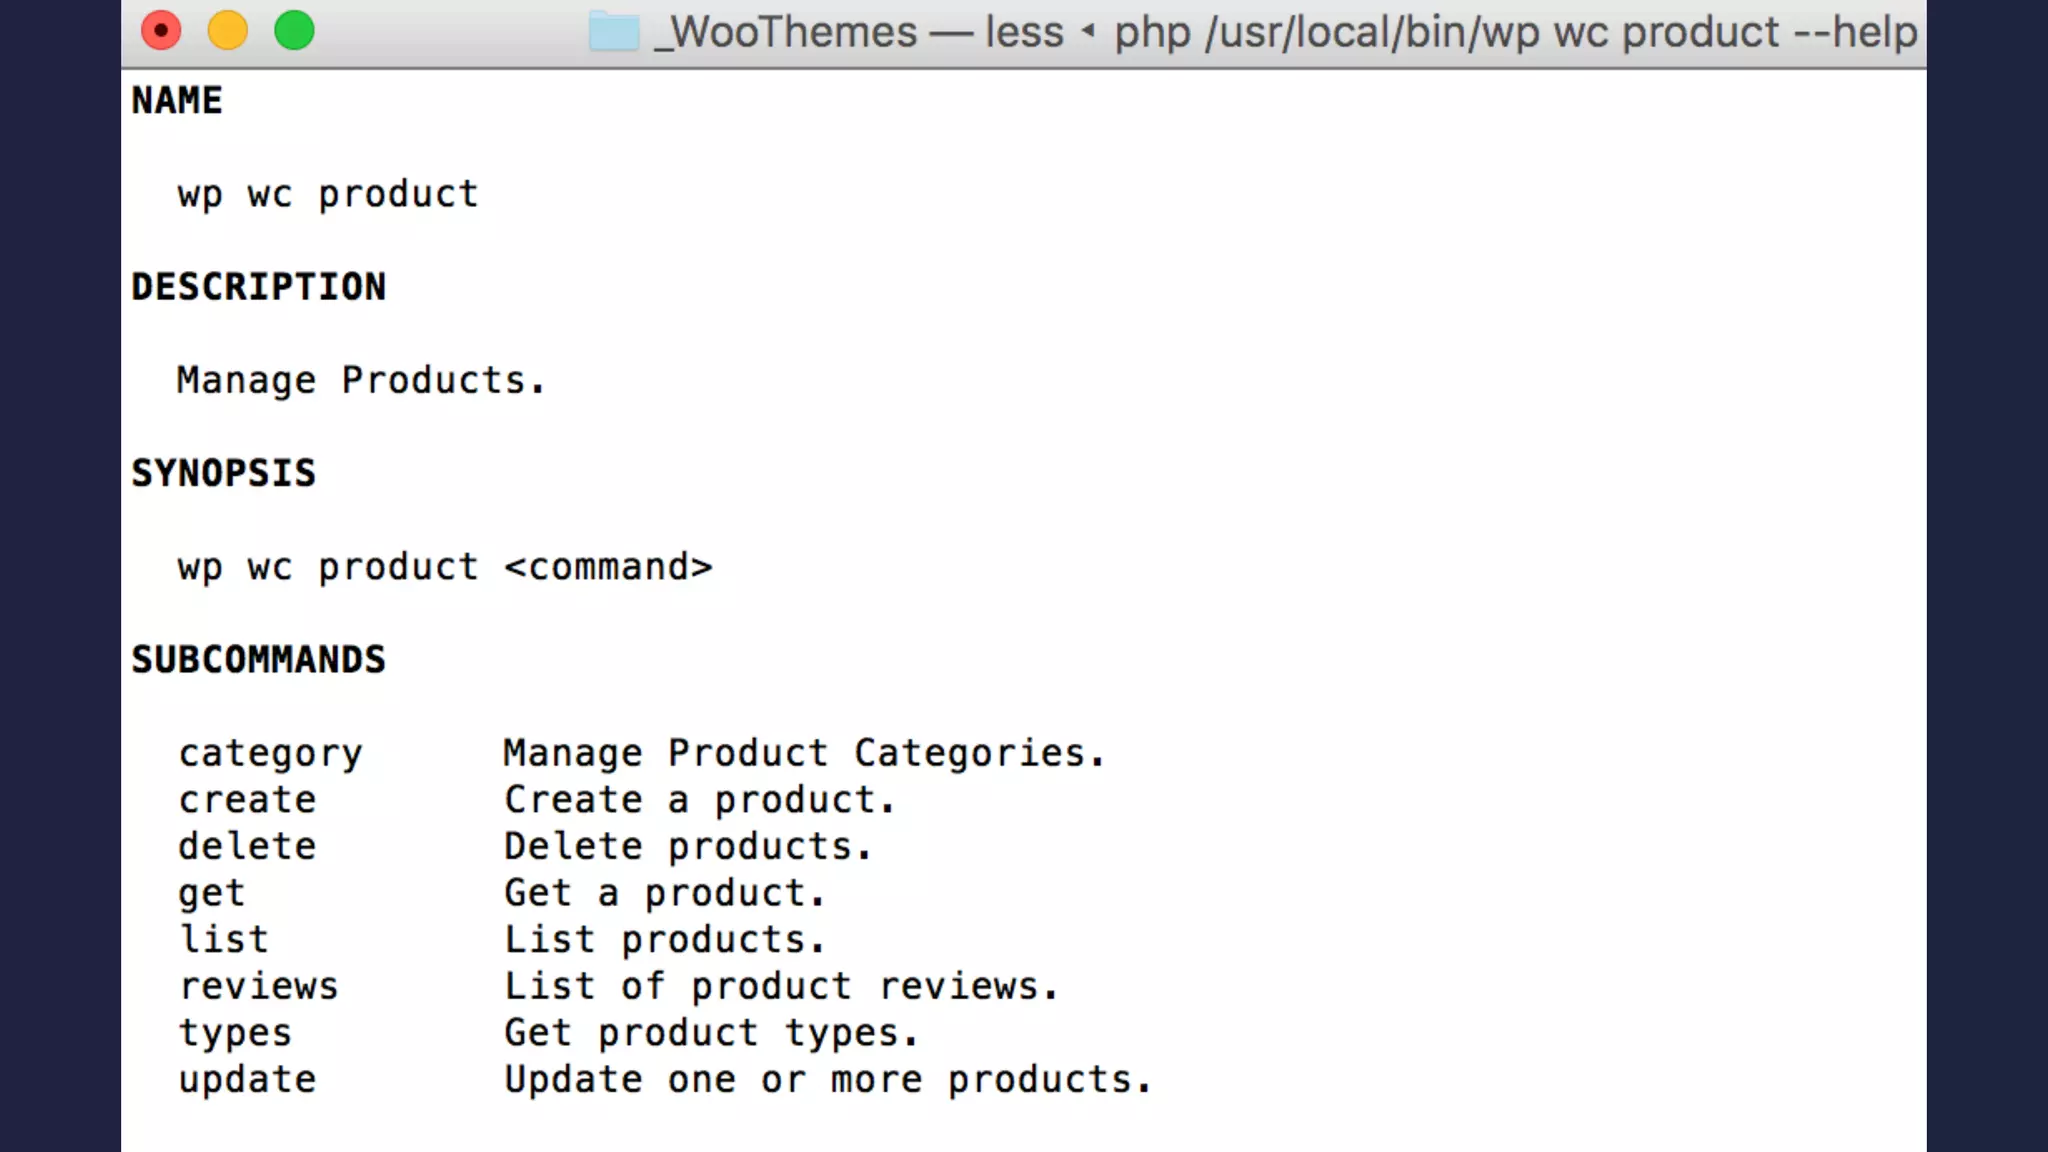
Task: Click the NAME section heading
Action: click(177, 101)
